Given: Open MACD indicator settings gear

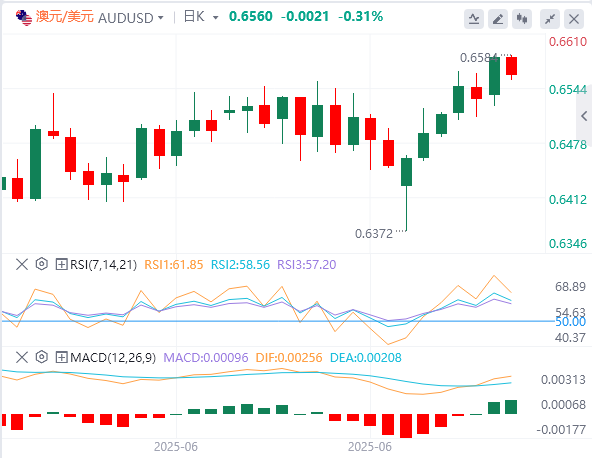Looking at the screenshot, I should point(42,357).
